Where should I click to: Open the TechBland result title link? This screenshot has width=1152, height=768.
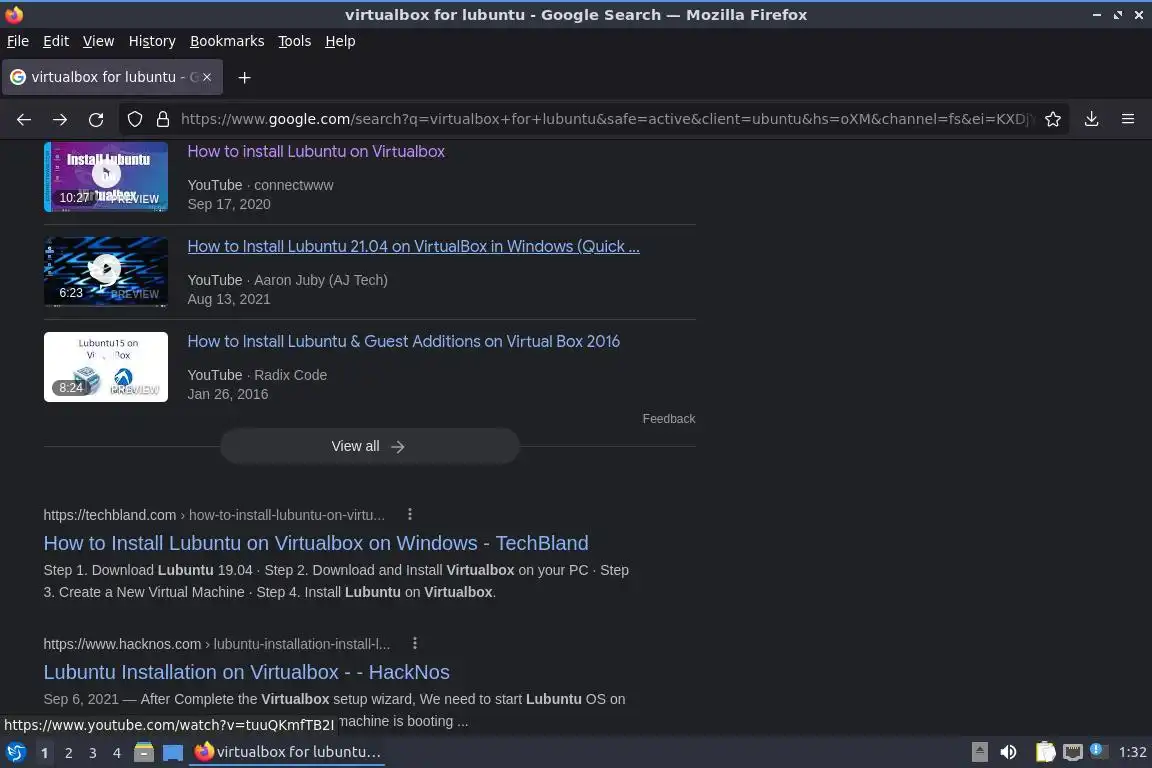point(316,543)
